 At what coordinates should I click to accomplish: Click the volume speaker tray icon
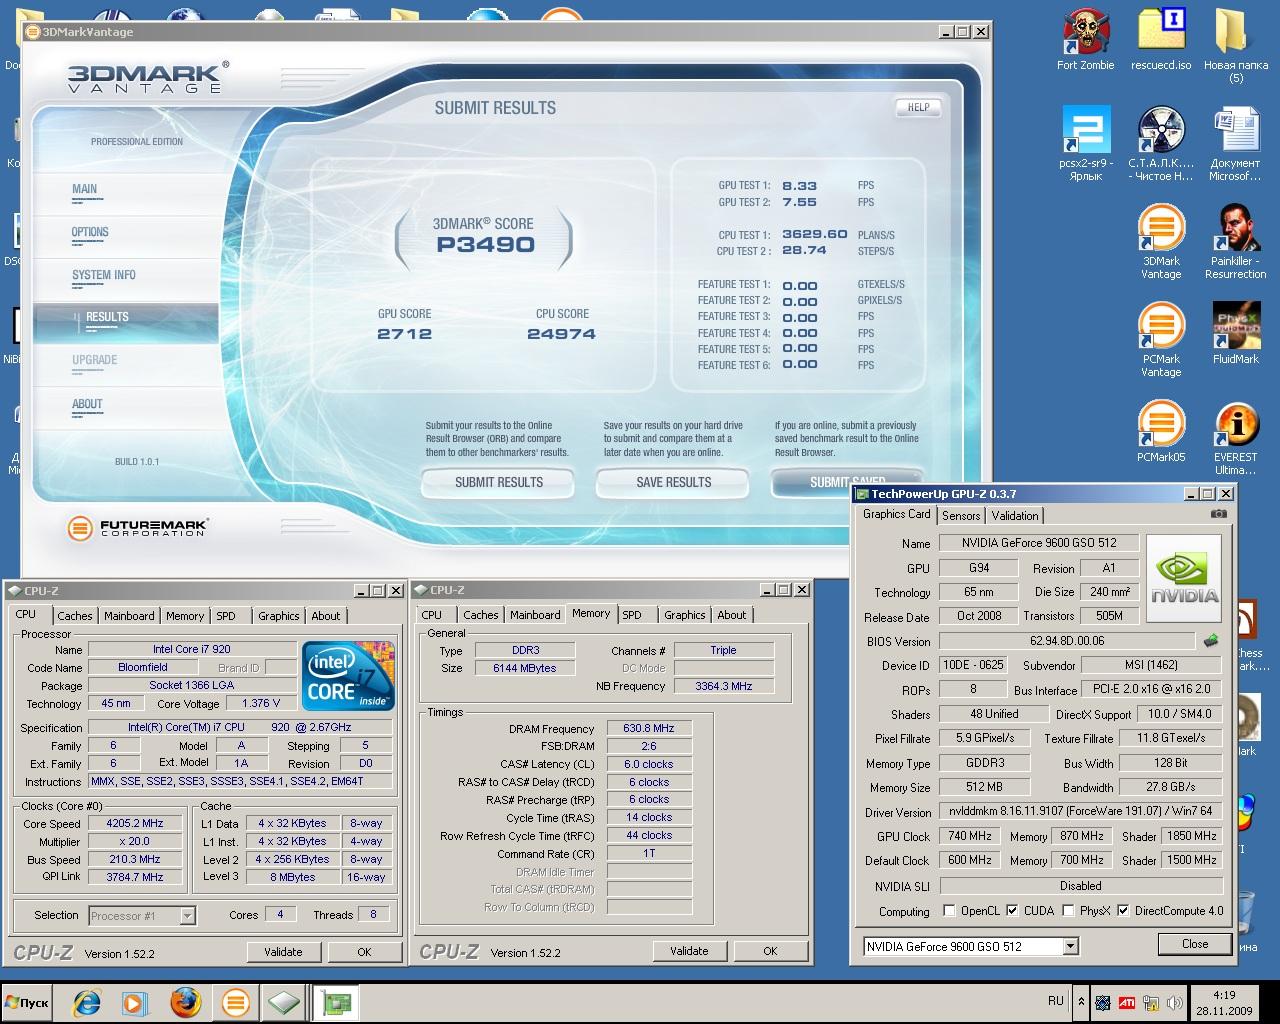click(1176, 1002)
